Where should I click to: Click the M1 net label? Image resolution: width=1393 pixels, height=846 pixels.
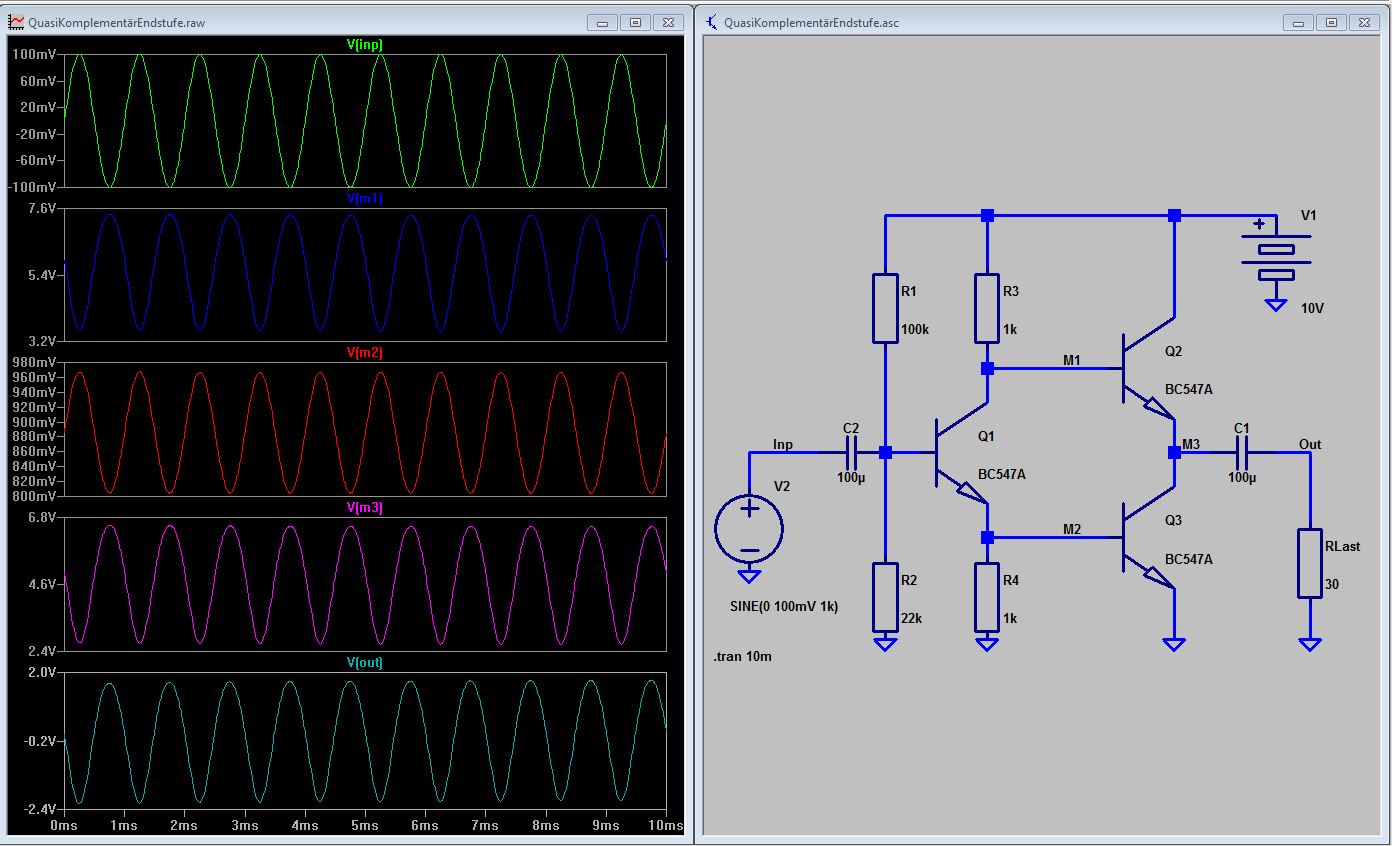[1072, 360]
